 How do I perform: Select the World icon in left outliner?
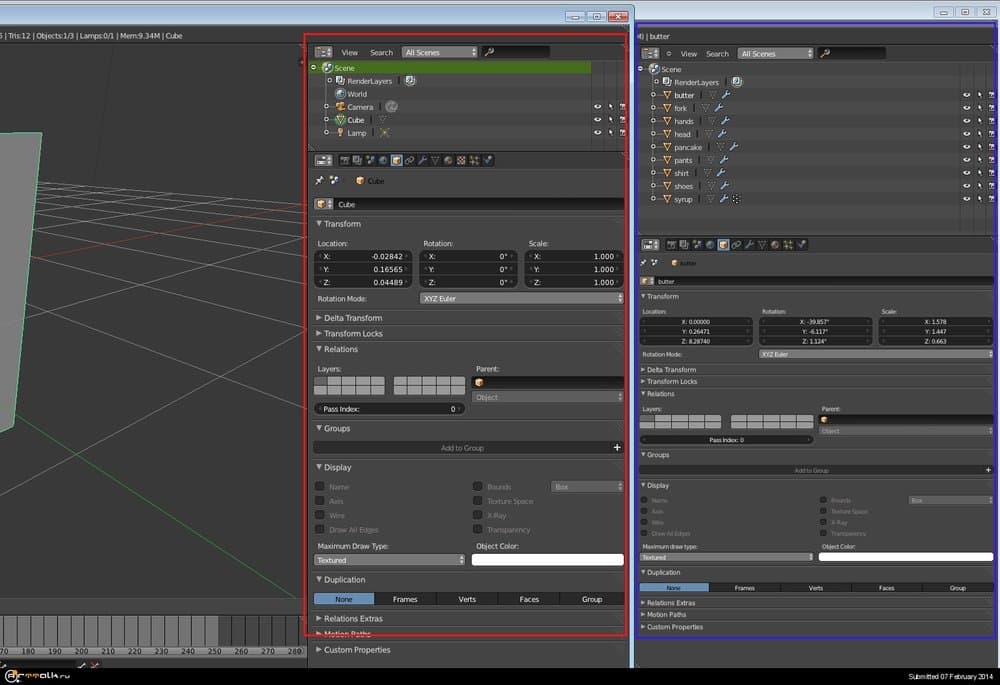(x=340, y=94)
